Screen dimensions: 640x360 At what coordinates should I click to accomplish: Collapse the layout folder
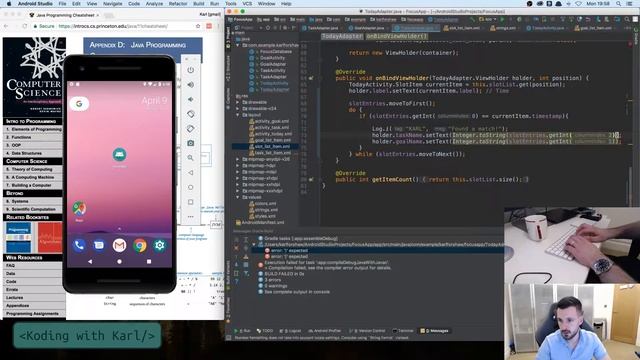click(238, 115)
